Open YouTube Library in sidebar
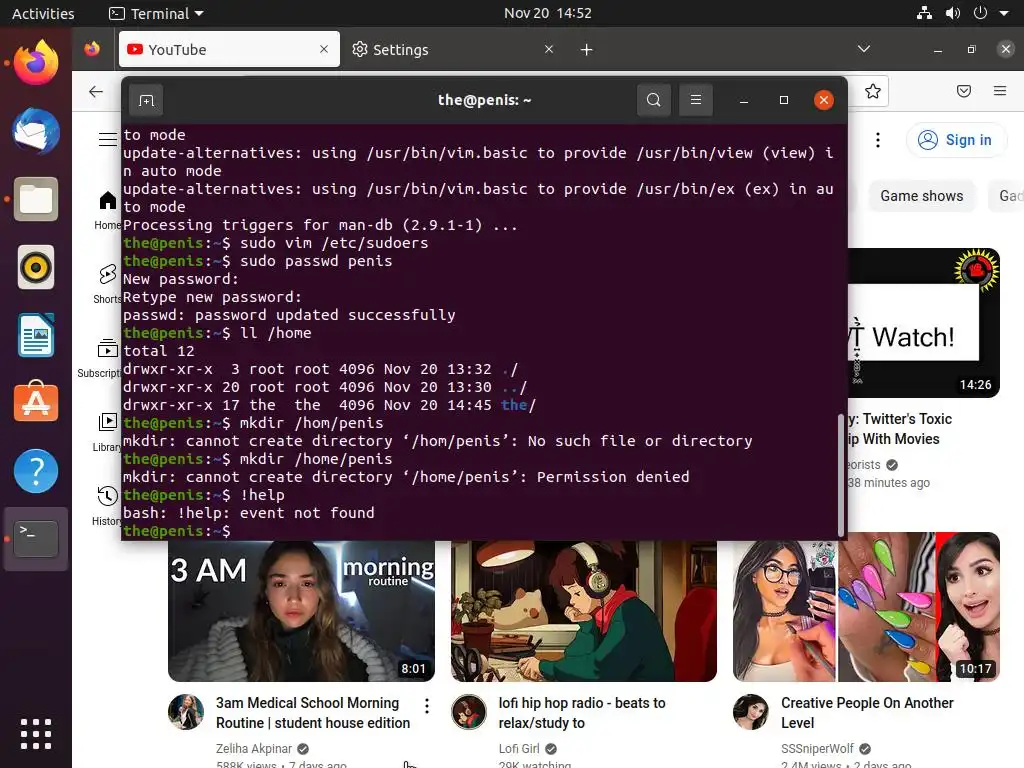The image size is (1024, 768). (x=108, y=432)
